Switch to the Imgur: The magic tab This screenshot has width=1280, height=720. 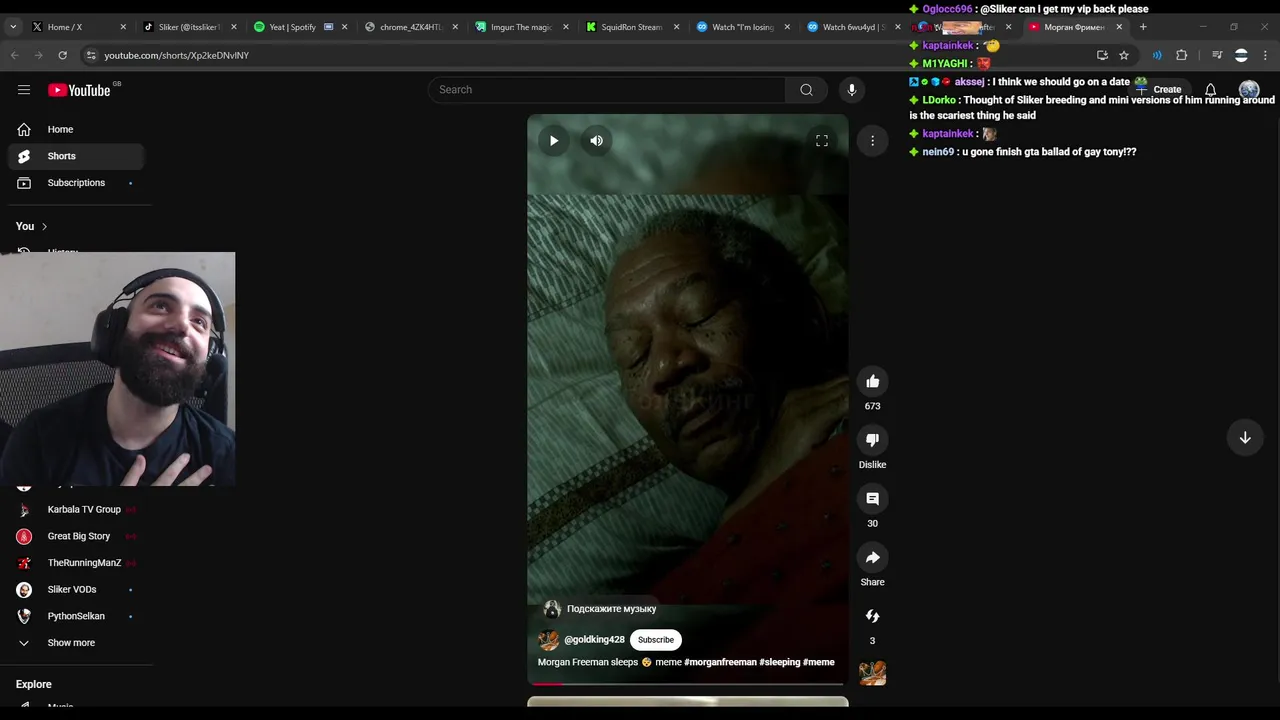521,27
